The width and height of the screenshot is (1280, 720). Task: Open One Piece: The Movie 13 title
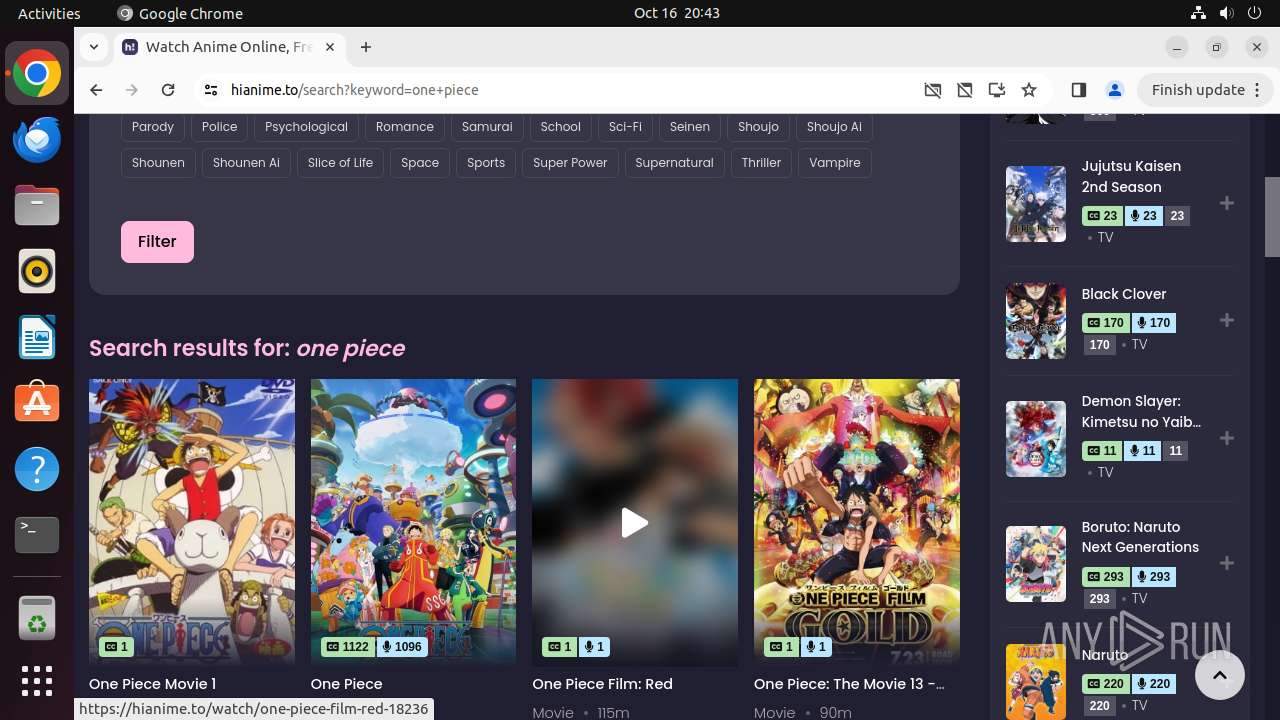(849, 684)
